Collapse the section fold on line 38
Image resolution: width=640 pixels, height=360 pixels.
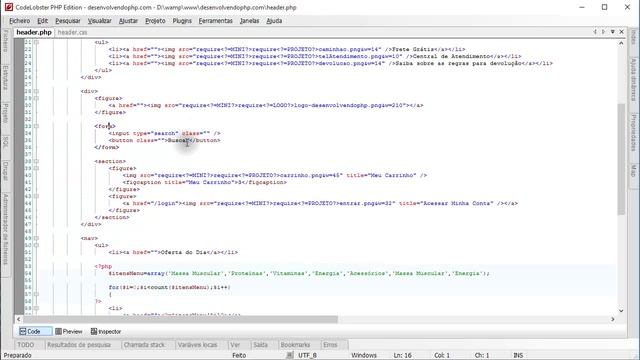coord(36,161)
